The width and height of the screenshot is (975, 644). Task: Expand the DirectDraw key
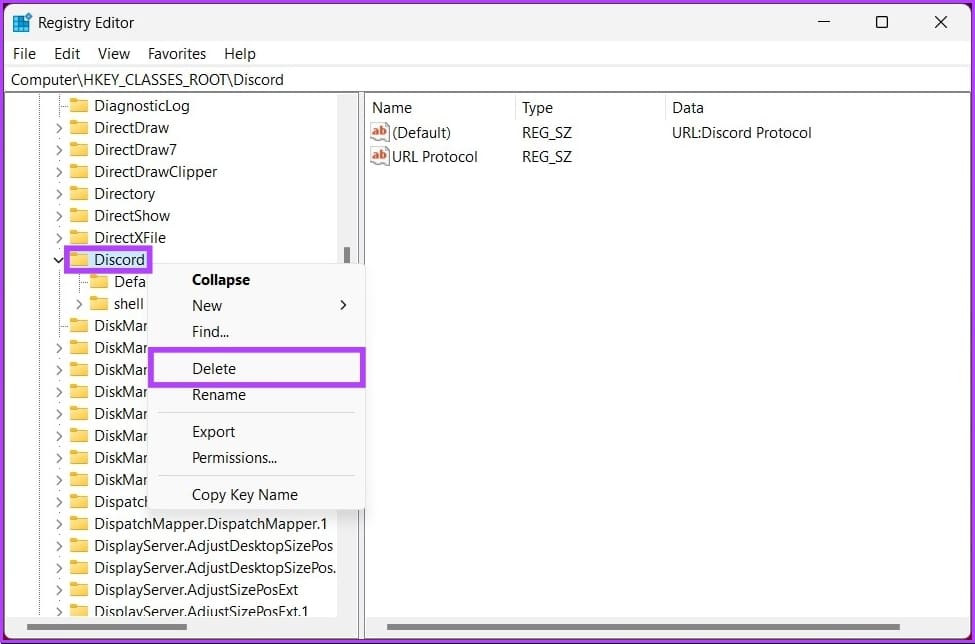59,128
